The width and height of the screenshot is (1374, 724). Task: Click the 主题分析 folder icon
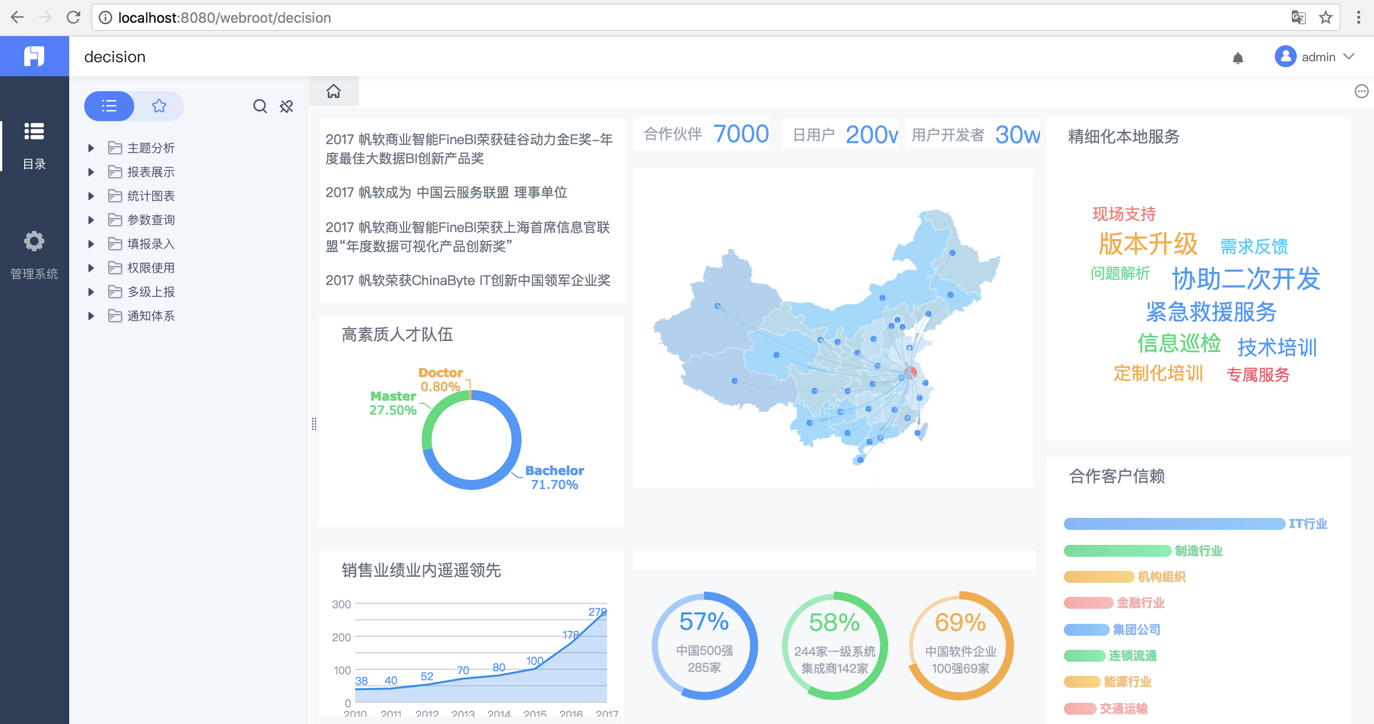pyautogui.click(x=115, y=148)
